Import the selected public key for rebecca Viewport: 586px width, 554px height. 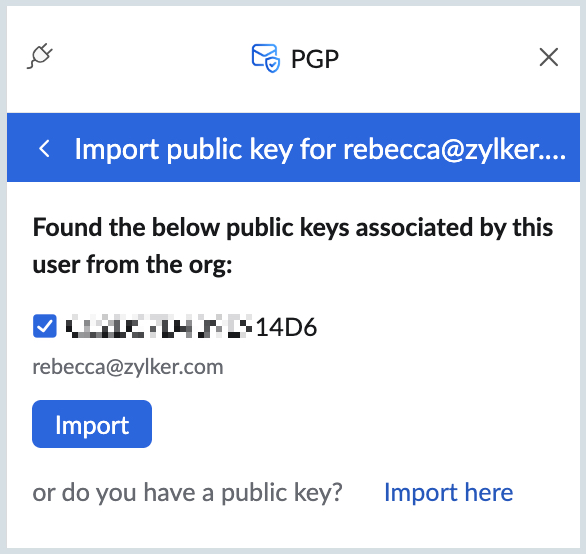(92, 424)
